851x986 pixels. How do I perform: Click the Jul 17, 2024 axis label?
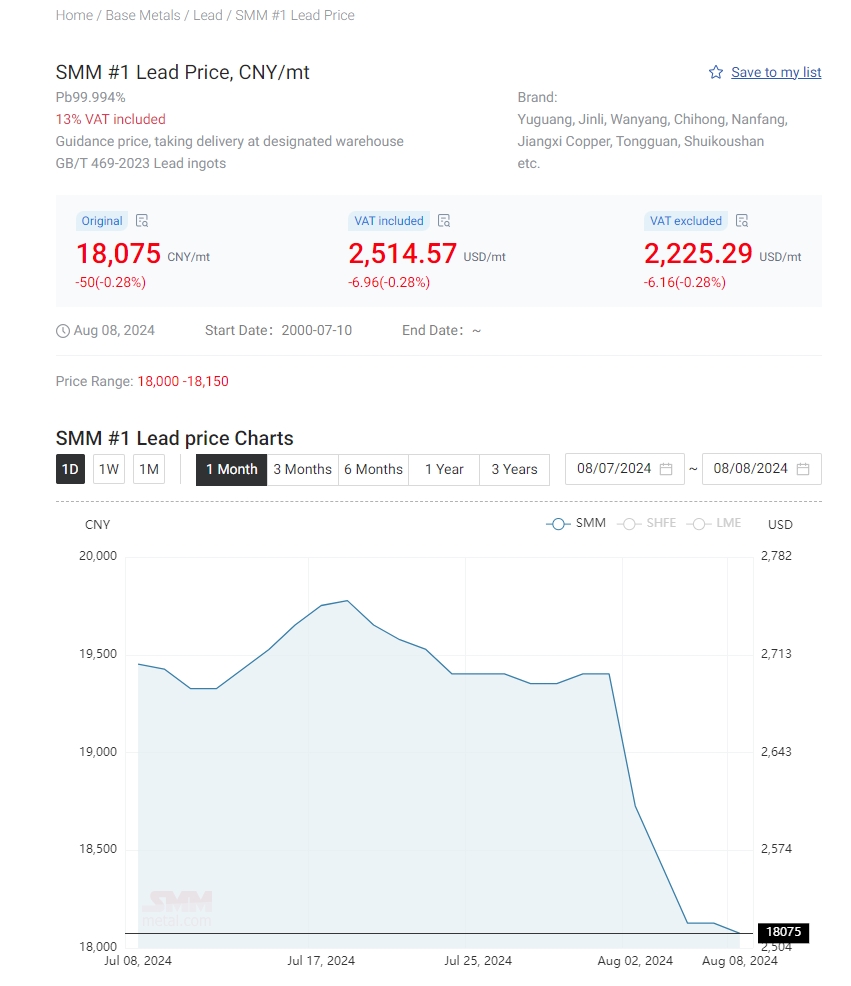pyautogui.click(x=321, y=961)
